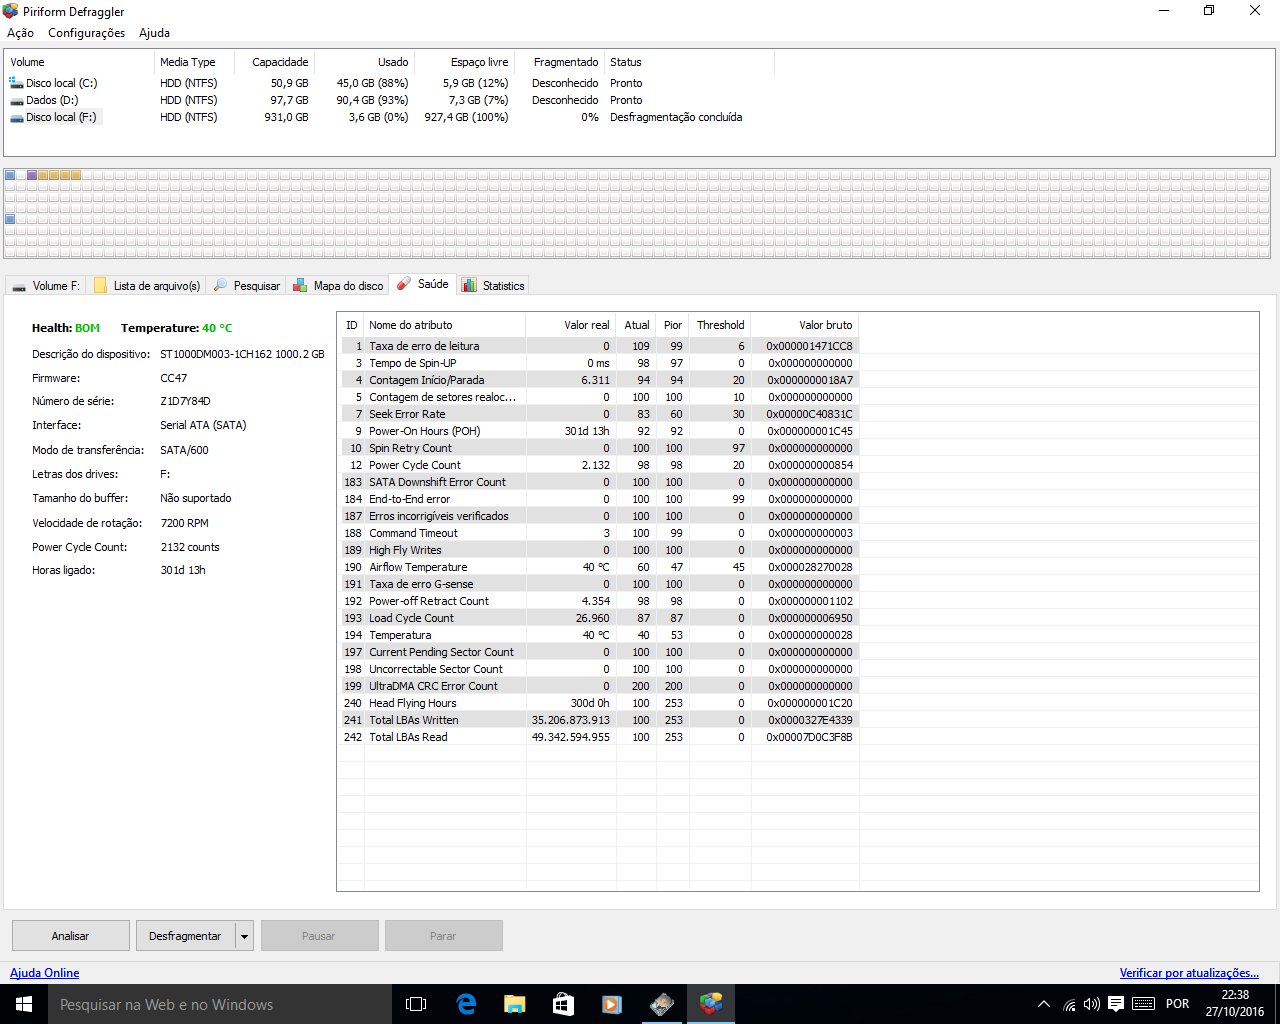The width and height of the screenshot is (1280, 1024).
Task: Select the Current Pending Sector Count row
Action: [598, 652]
